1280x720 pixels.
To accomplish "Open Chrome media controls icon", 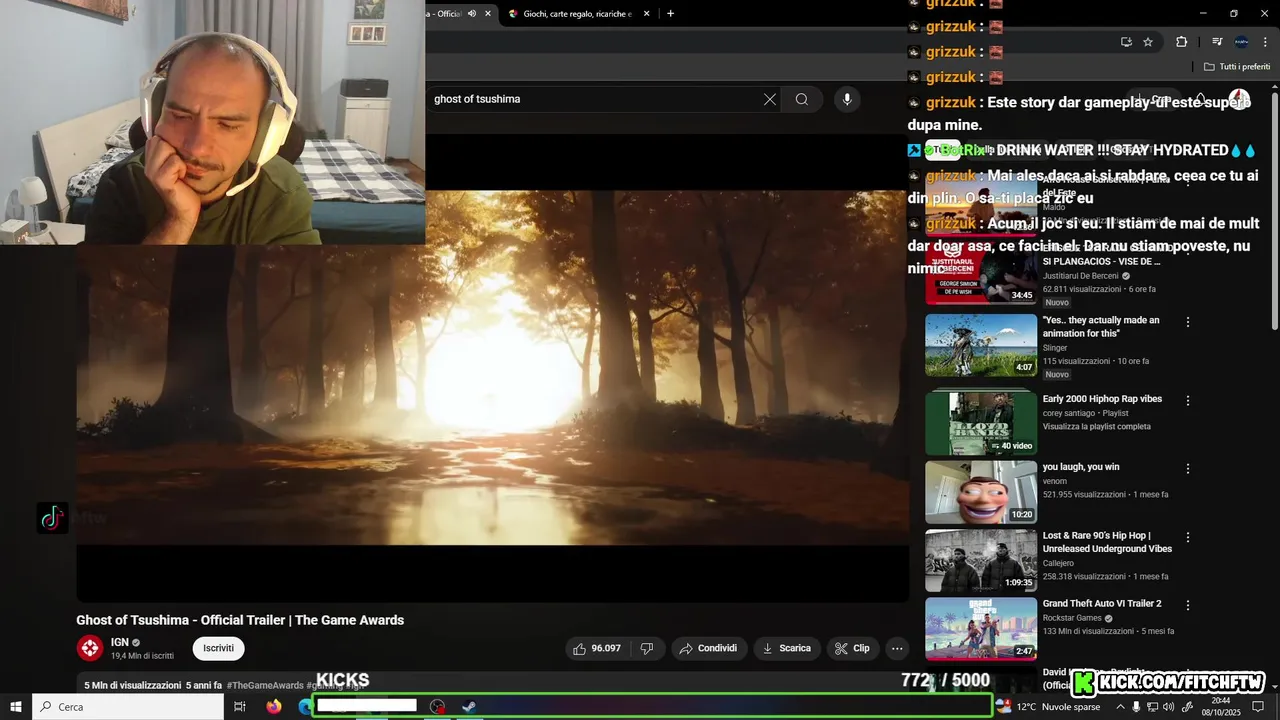I will 1217,42.
